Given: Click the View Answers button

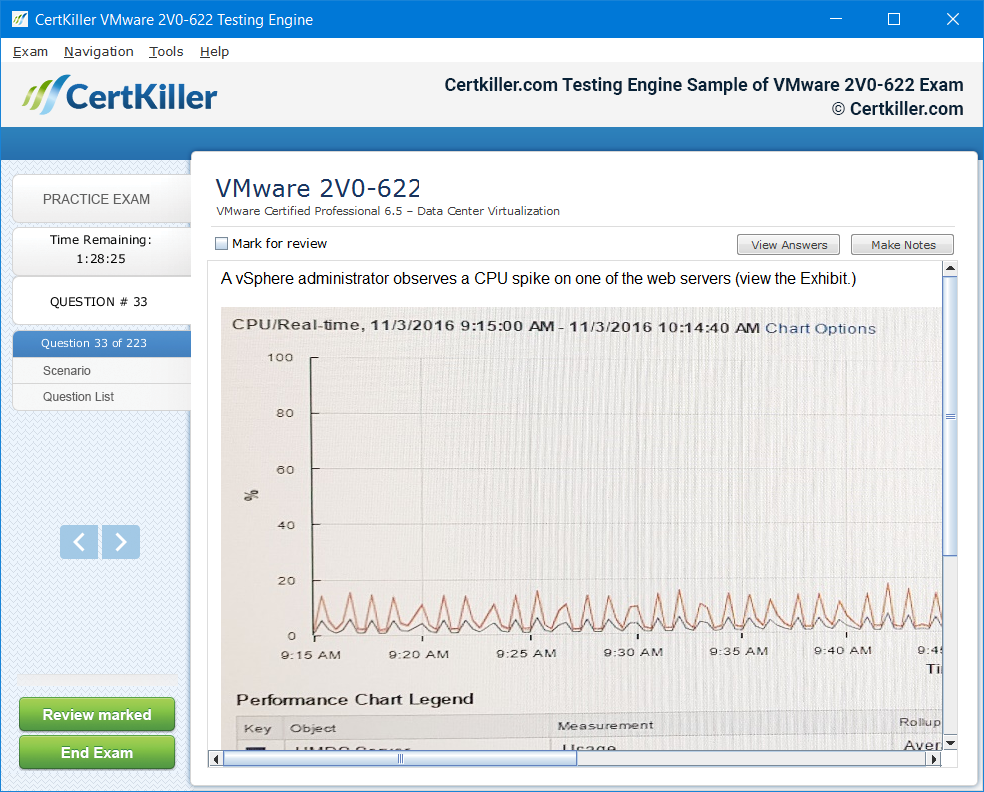Looking at the screenshot, I should coord(788,245).
